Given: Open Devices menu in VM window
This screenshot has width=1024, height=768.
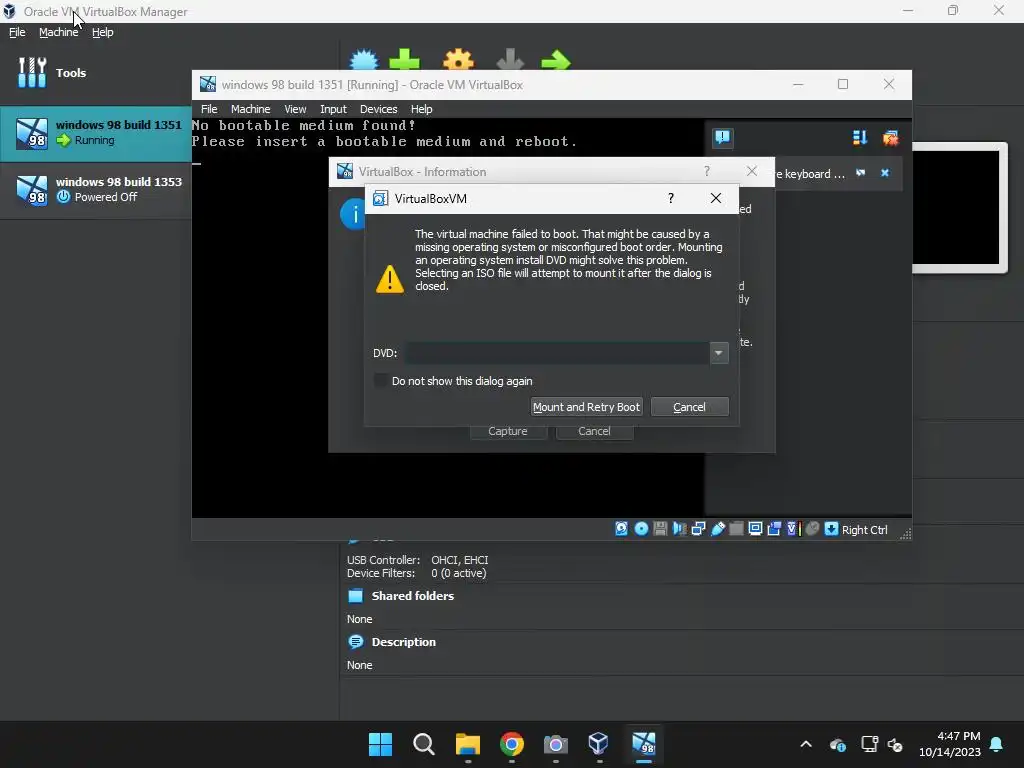Looking at the screenshot, I should (x=378, y=109).
